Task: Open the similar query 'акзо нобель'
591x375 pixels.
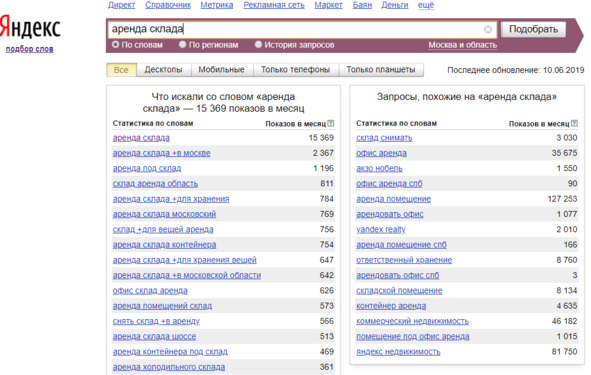Action: tap(380, 168)
